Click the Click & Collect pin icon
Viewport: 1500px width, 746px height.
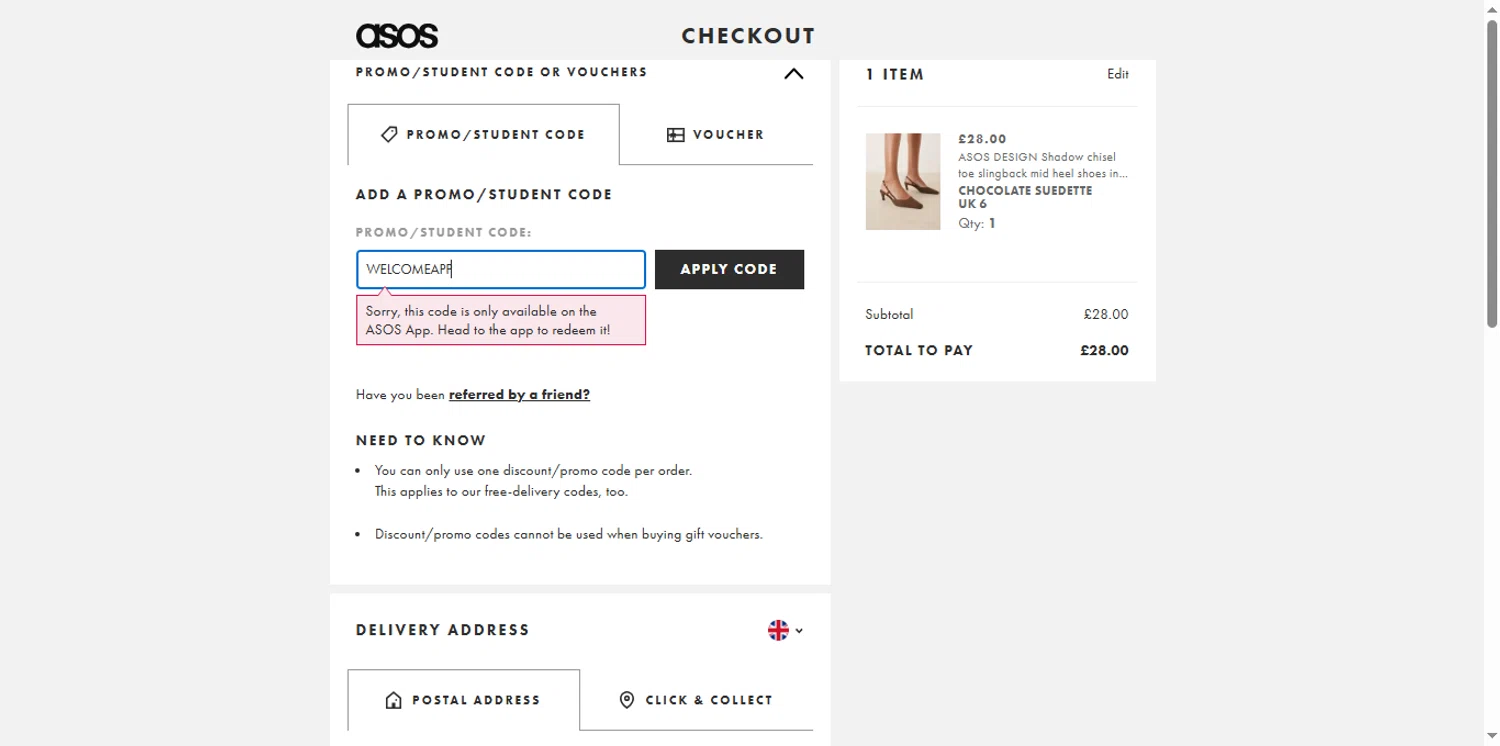627,700
